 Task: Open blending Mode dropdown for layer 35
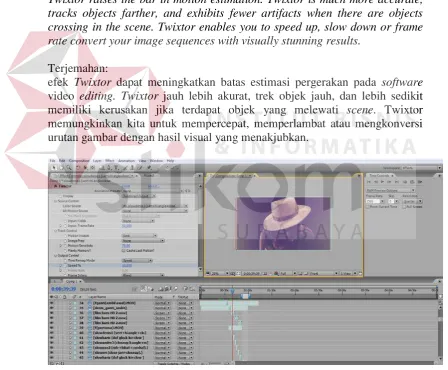[x=162, y=308]
